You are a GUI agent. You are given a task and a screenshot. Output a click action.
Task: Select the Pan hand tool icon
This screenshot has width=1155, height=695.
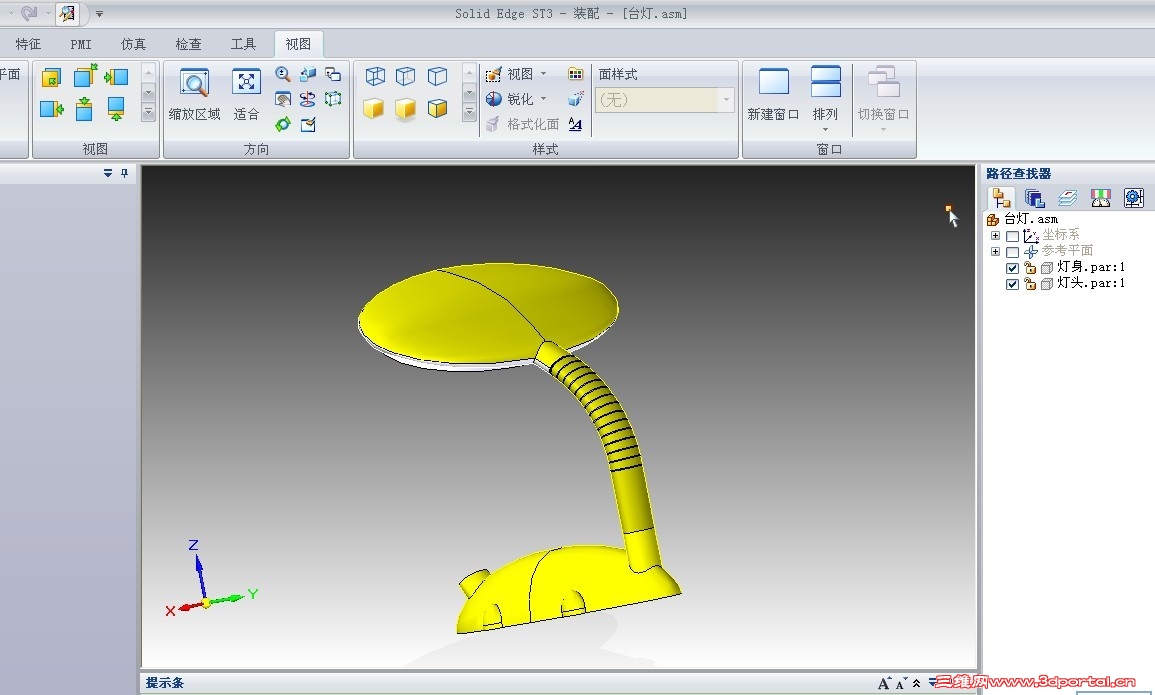click(x=283, y=99)
